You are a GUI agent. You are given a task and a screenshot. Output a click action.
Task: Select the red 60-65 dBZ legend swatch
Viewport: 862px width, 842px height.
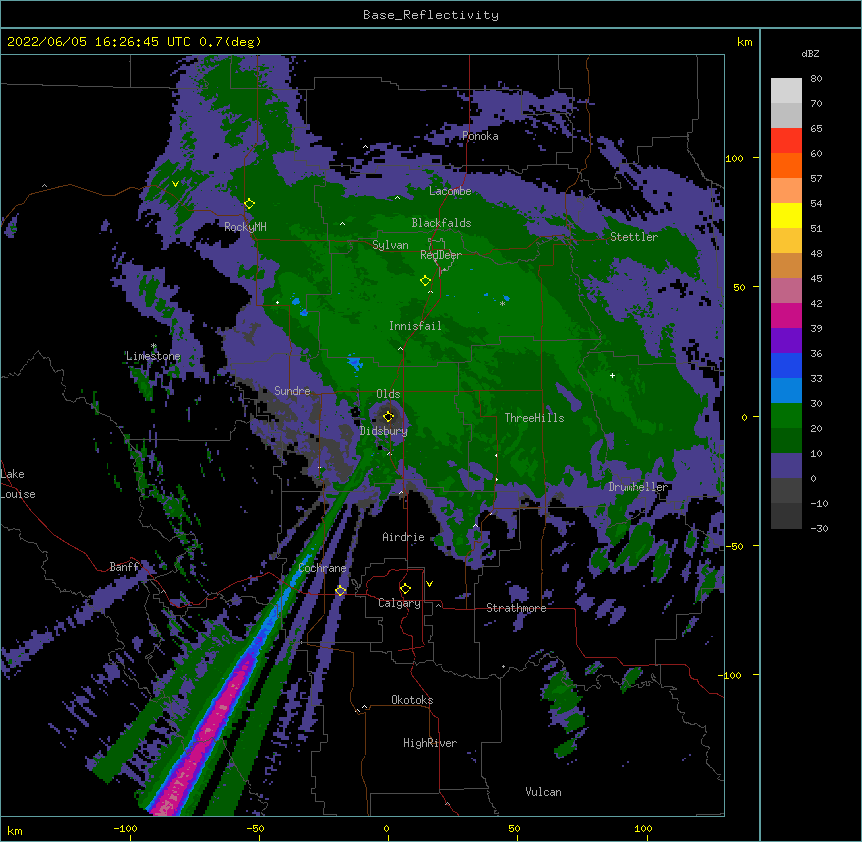coord(786,141)
